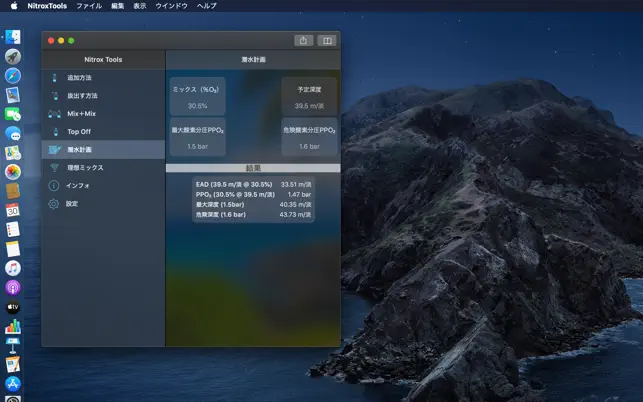Edit the 危険酸素分圧PPO₂ 1.6 bar field
The height and width of the screenshot is (402, 643).
[309, 137]
